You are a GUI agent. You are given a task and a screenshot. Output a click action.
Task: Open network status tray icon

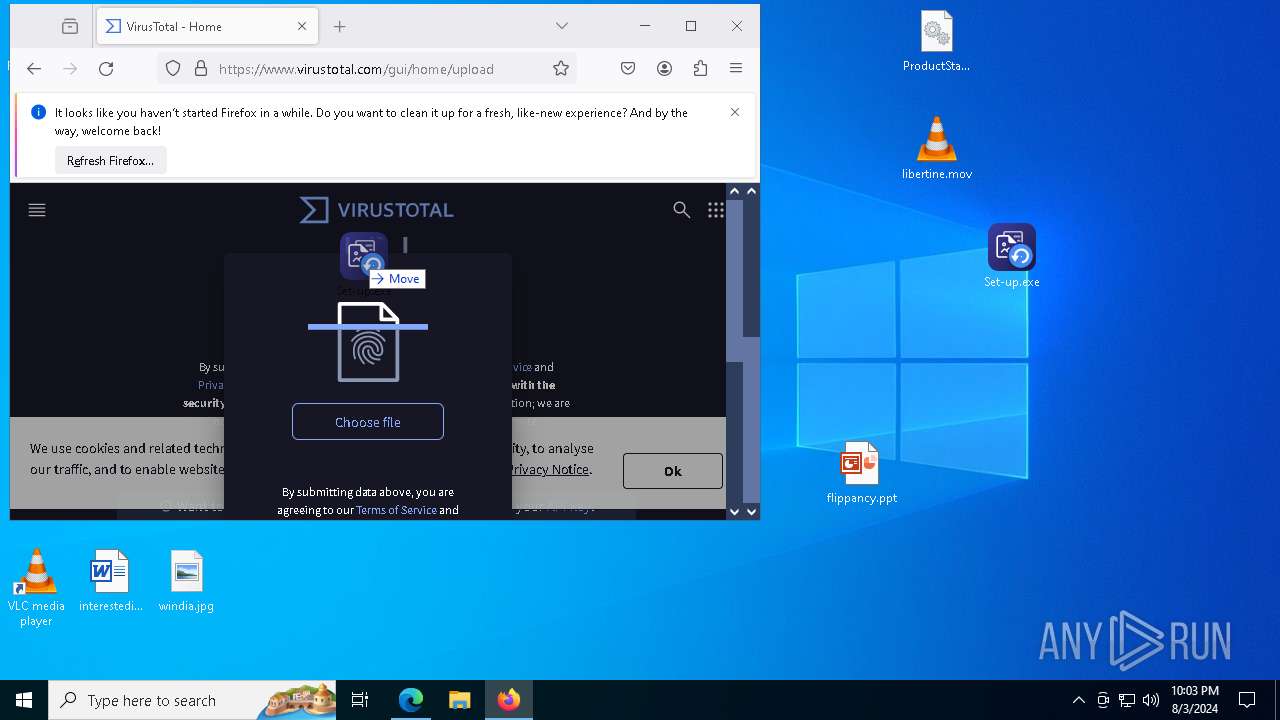coord(1127,700)
